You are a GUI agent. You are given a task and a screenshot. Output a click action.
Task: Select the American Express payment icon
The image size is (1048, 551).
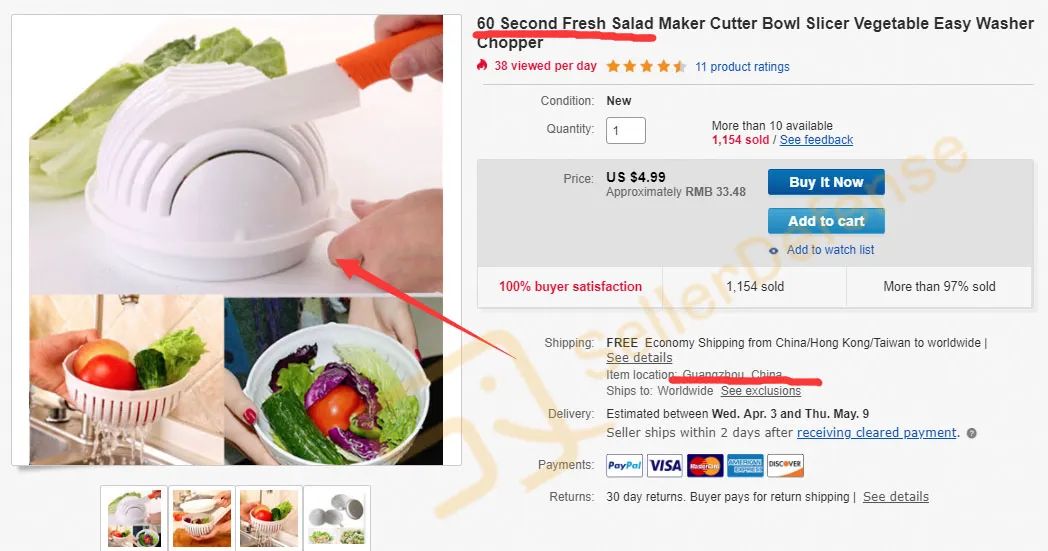(x=745, y=465)
